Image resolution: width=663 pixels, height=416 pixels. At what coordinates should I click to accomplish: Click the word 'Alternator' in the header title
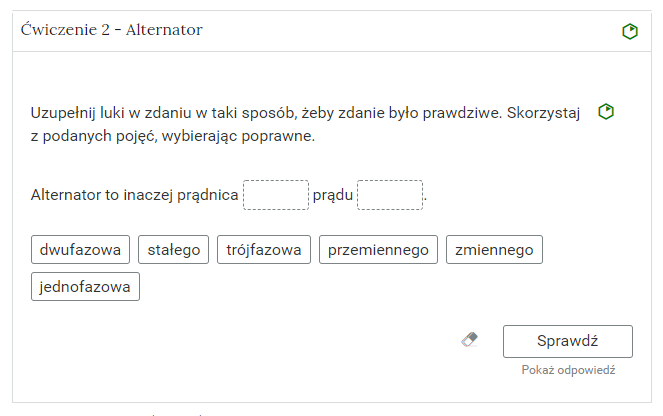tap(164, 30)
